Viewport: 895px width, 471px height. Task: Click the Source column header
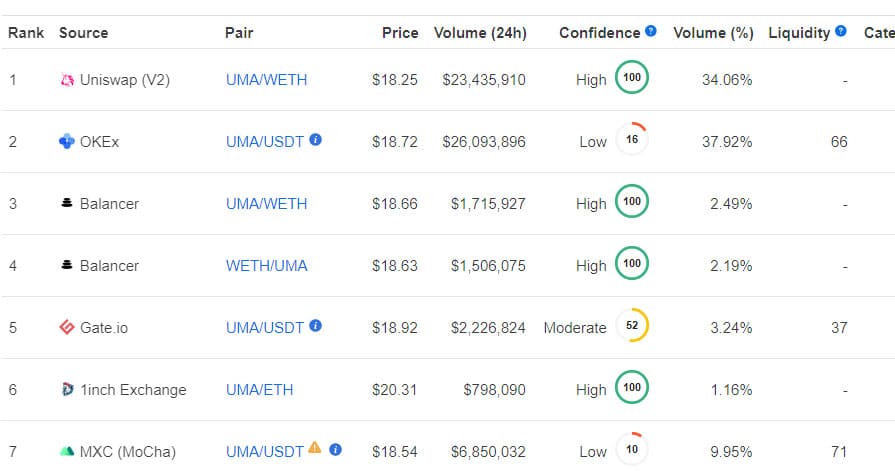[82, 33]
